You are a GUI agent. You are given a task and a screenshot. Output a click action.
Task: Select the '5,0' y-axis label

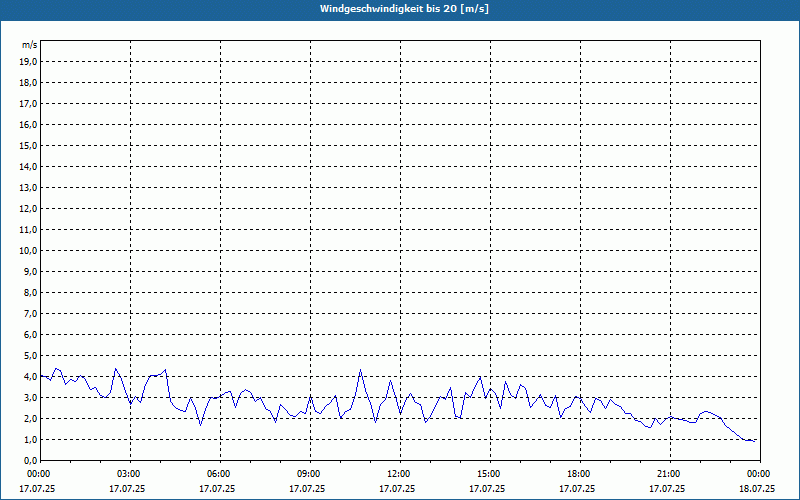point(31,355)
